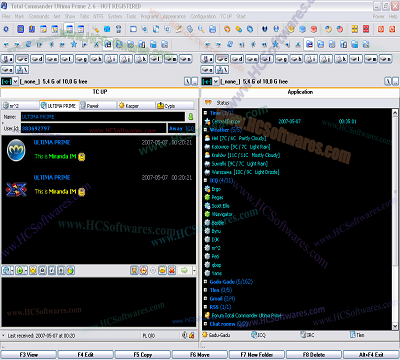Open the Configuration menu

point(203,16)
